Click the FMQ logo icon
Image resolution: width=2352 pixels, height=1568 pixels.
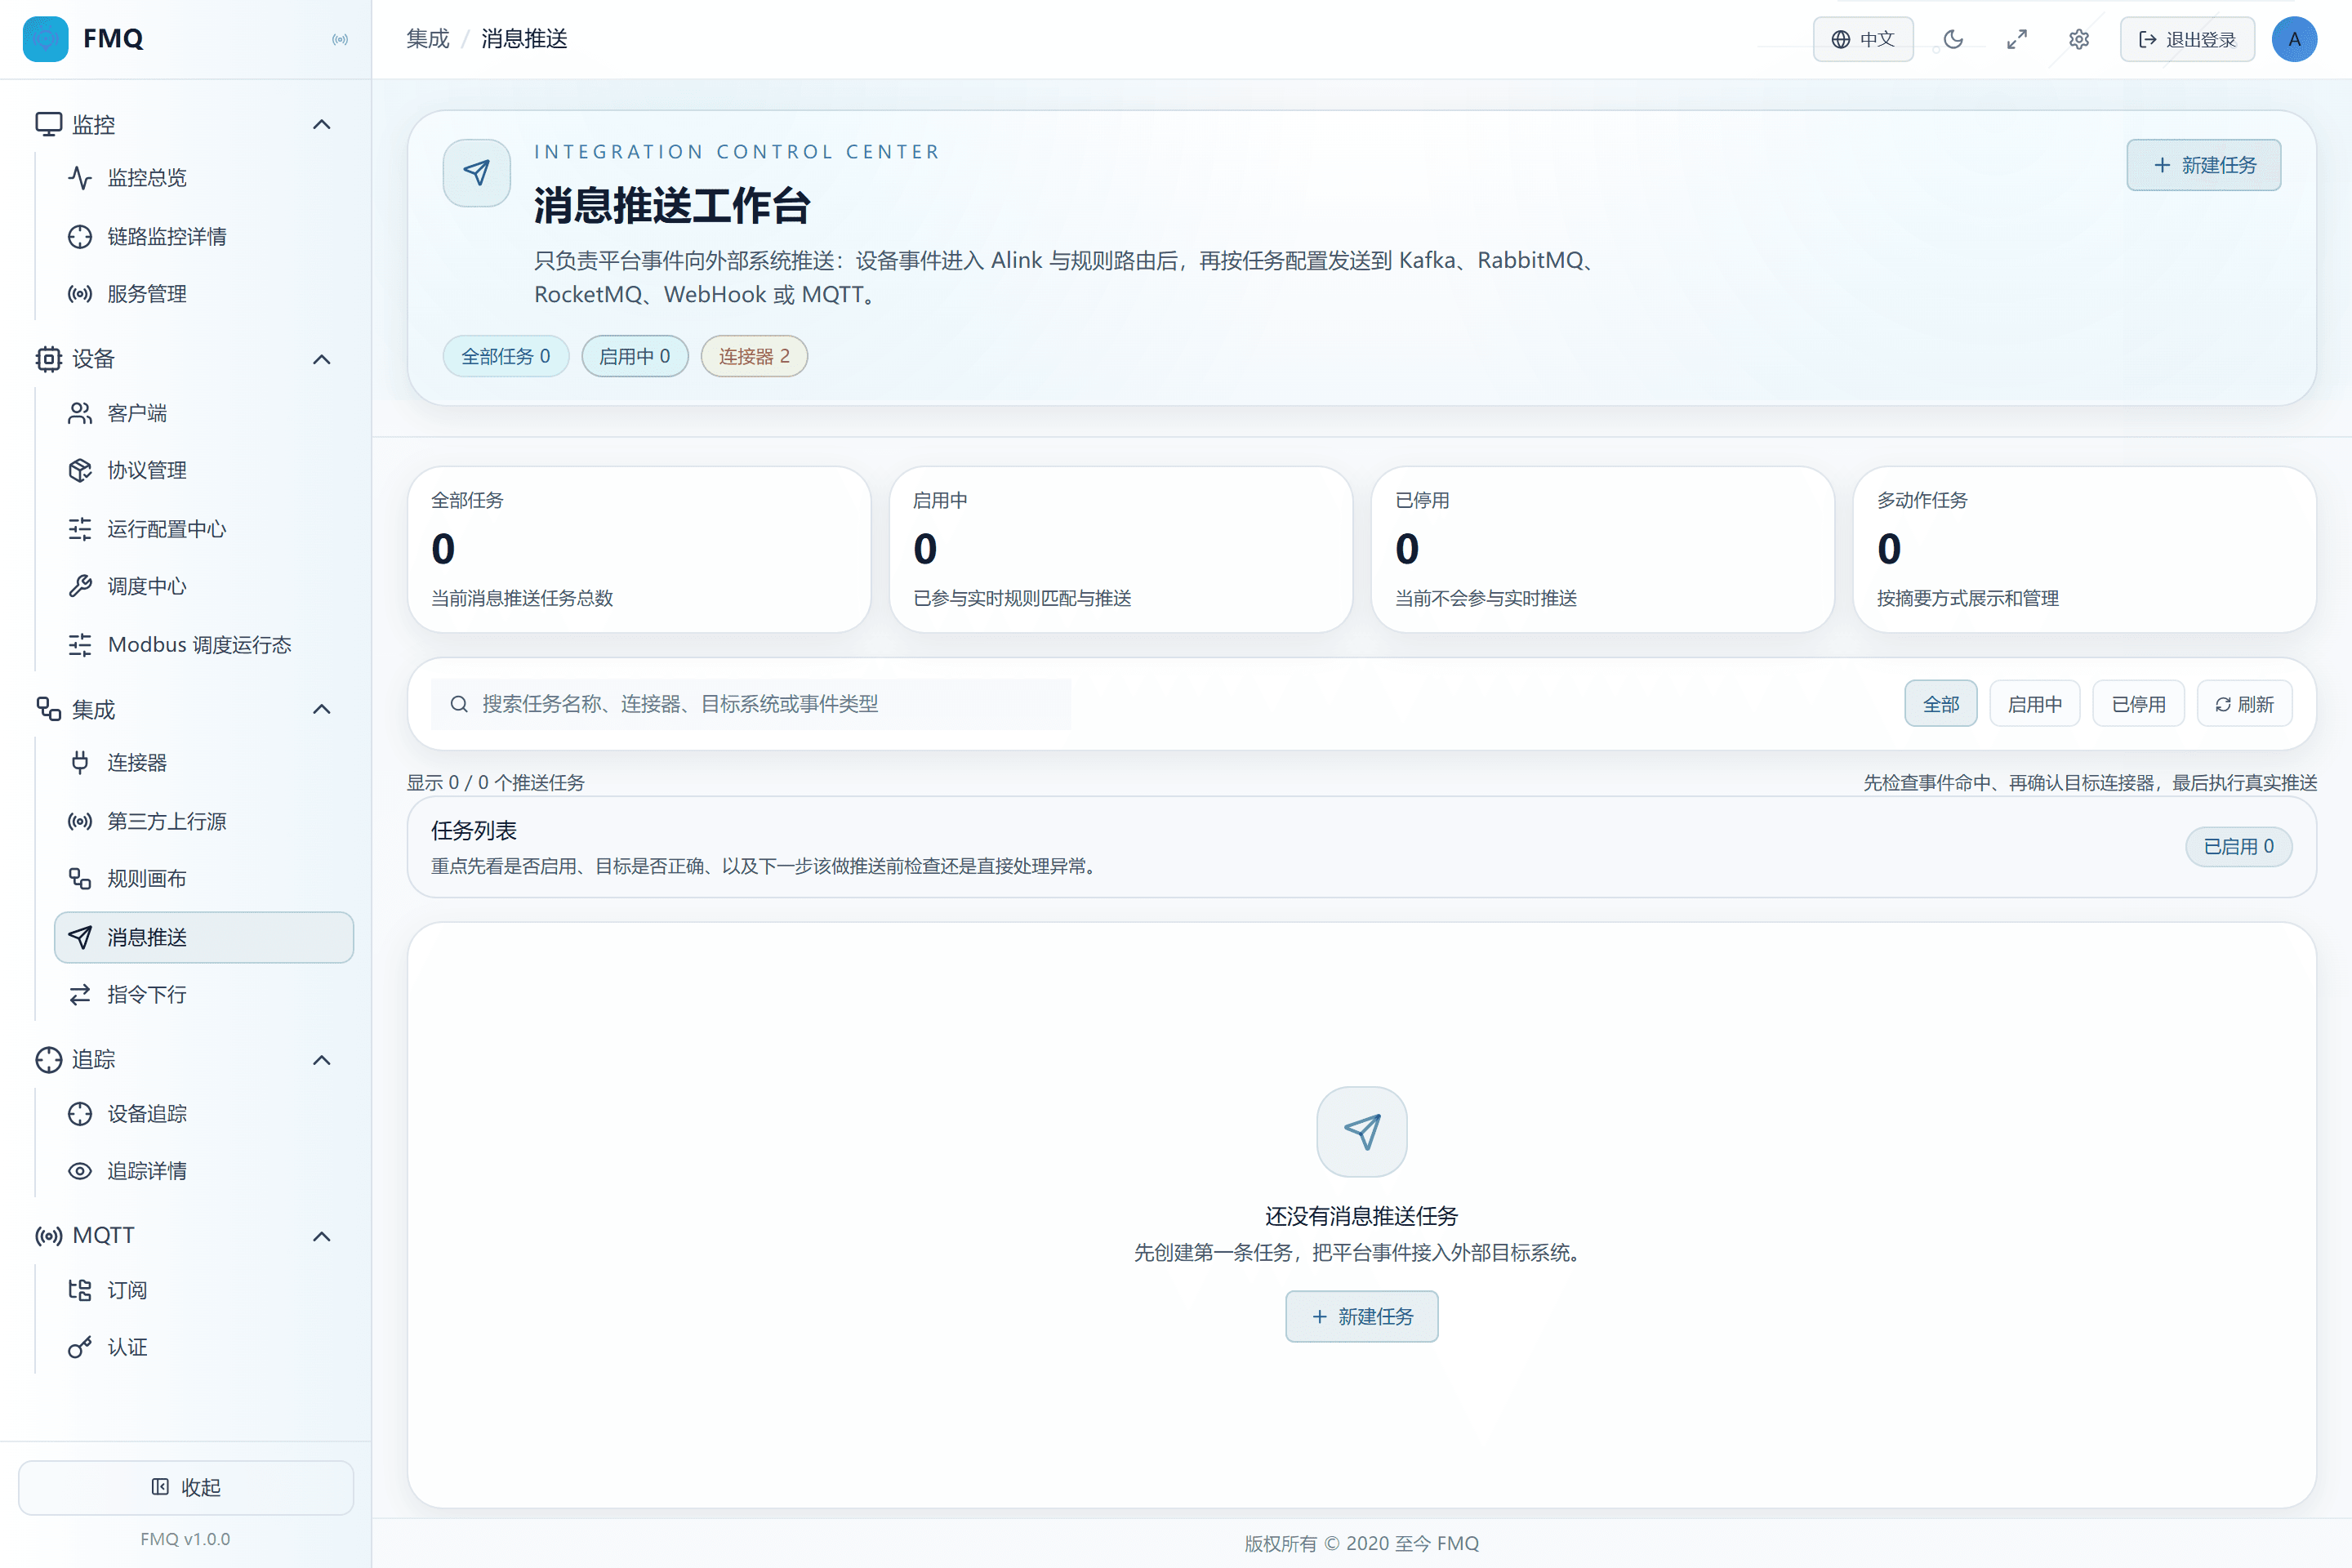[45, 39]
